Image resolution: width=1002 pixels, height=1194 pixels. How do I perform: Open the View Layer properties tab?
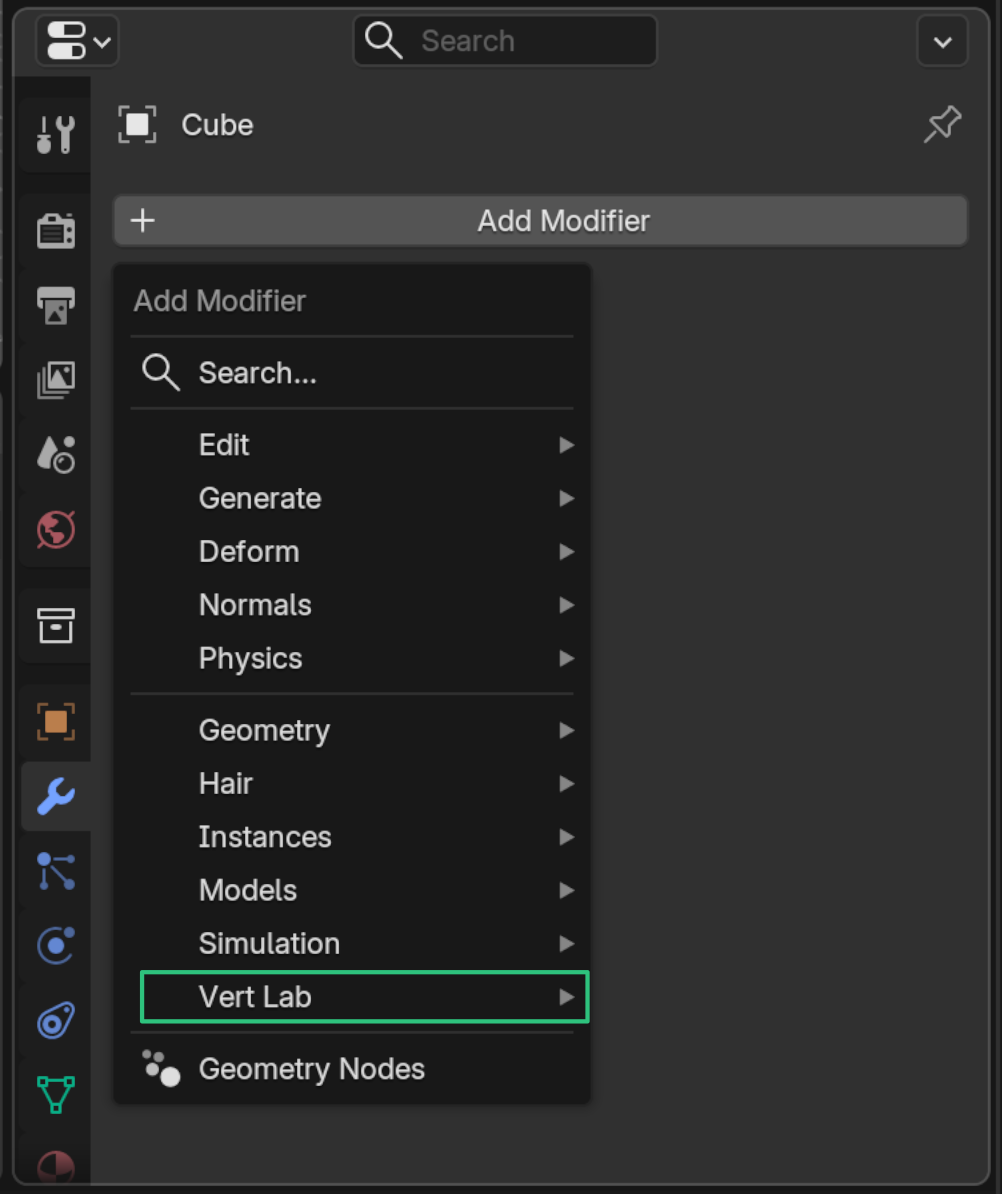[x=56, y=379]
